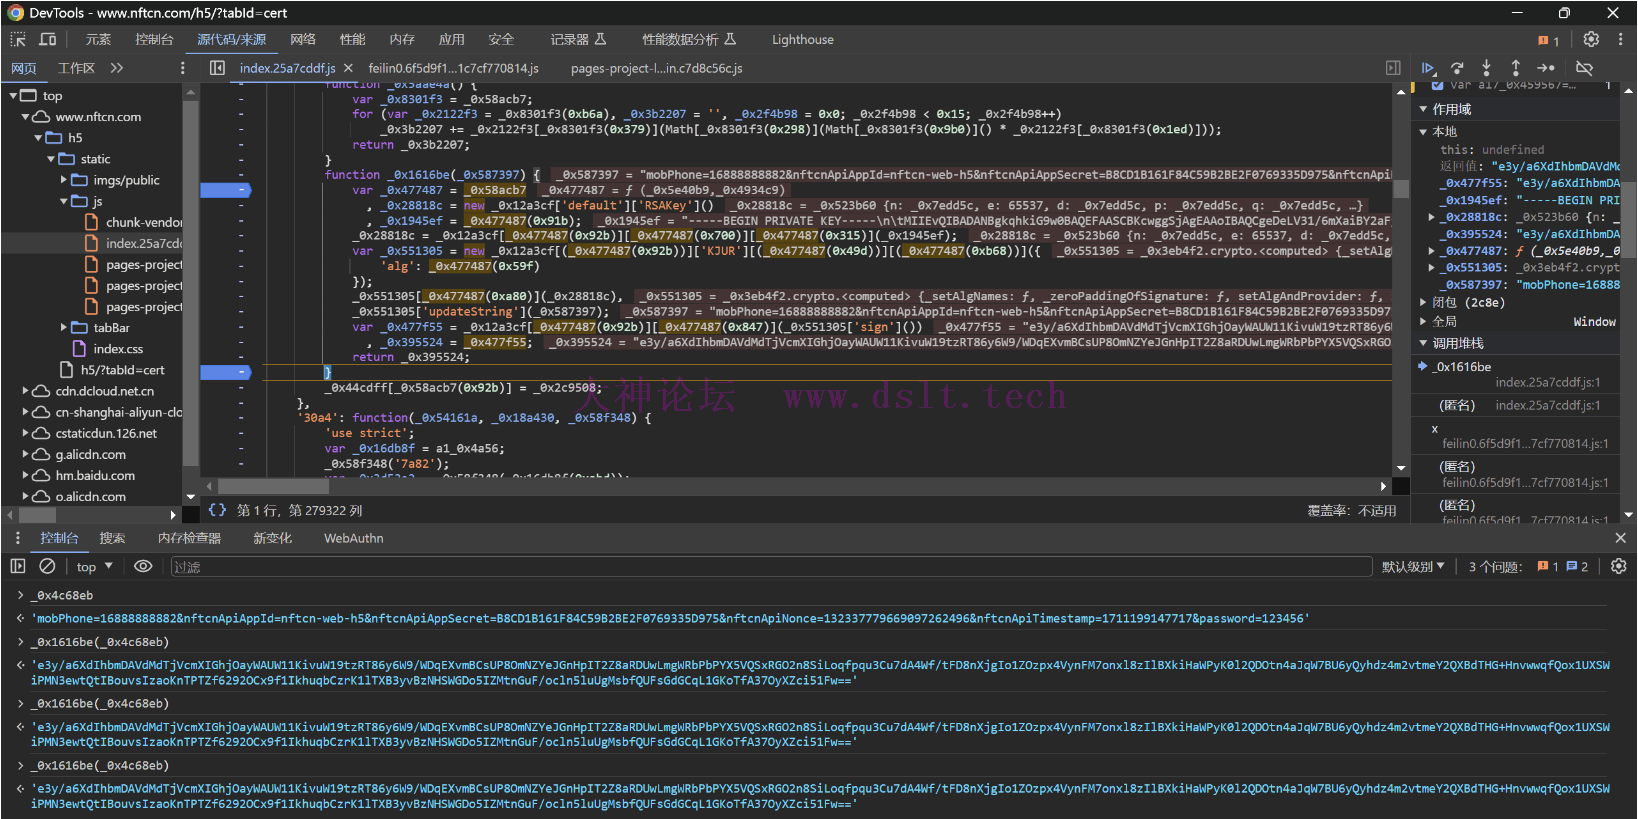Collapse the 调用堆栈 call stack section
Viewport: 1638px width, 819px height.
1424,343
